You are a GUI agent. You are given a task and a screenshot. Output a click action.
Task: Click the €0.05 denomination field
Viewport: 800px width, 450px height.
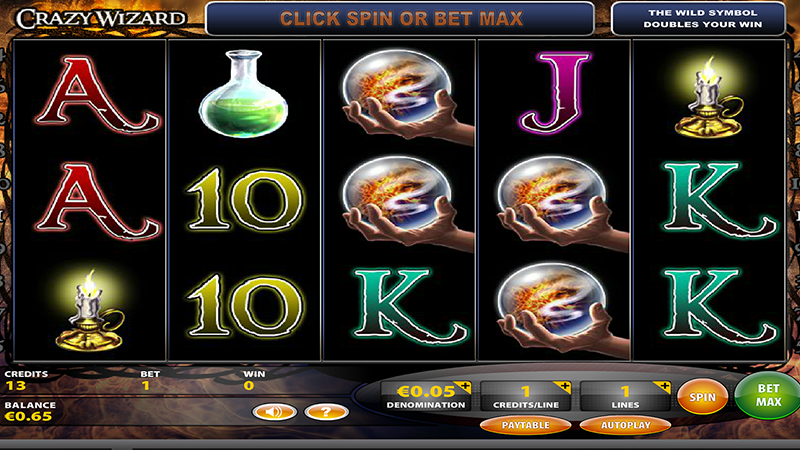click(x=426, y=396)
